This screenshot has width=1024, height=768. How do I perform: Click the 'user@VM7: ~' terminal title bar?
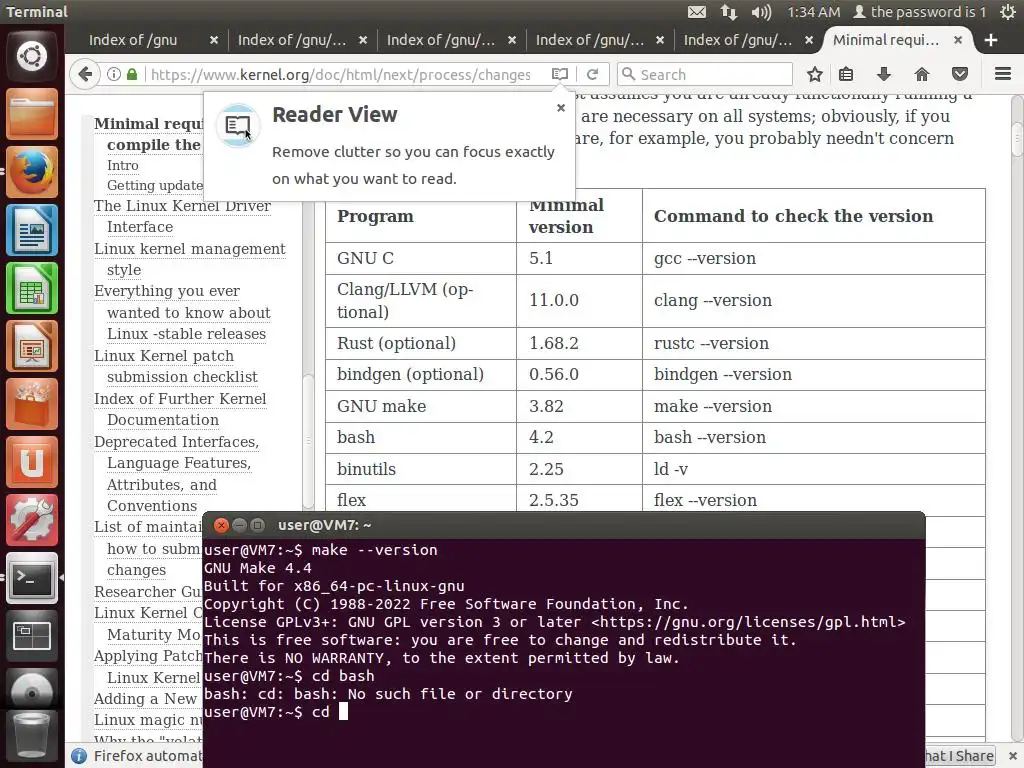[564, 525]
